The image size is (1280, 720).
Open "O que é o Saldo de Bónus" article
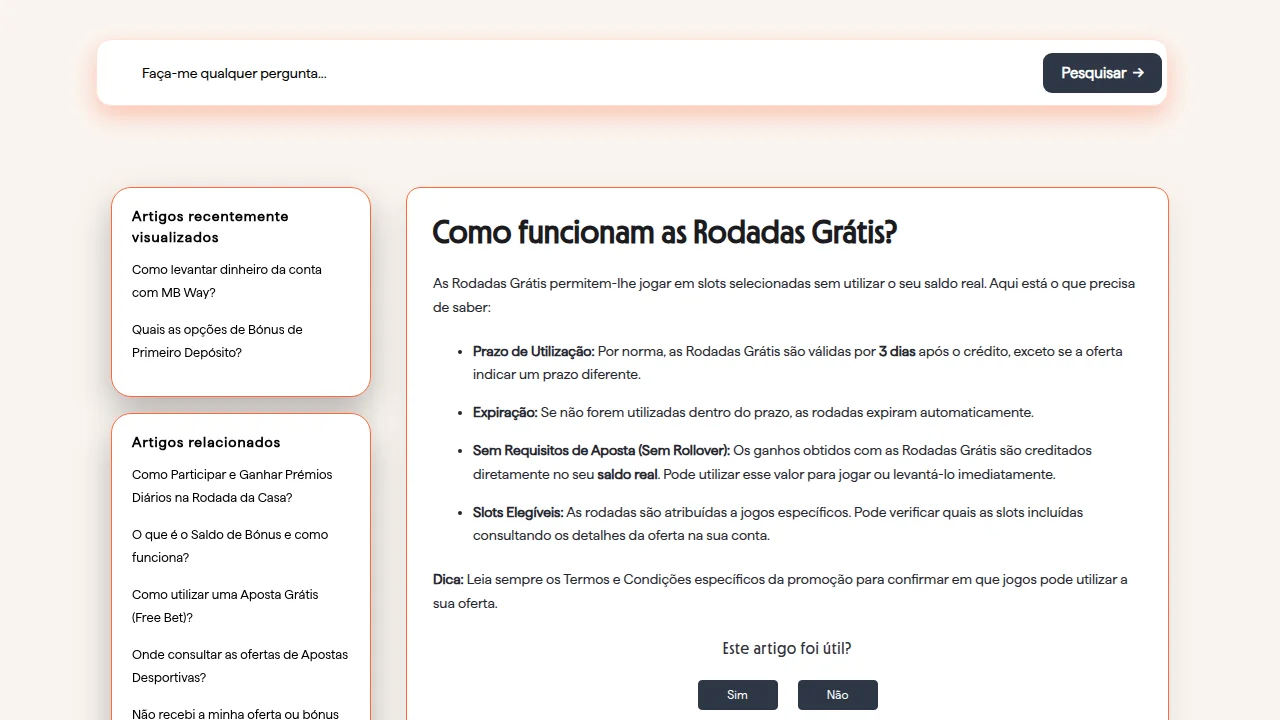click(x=230, y=546)
